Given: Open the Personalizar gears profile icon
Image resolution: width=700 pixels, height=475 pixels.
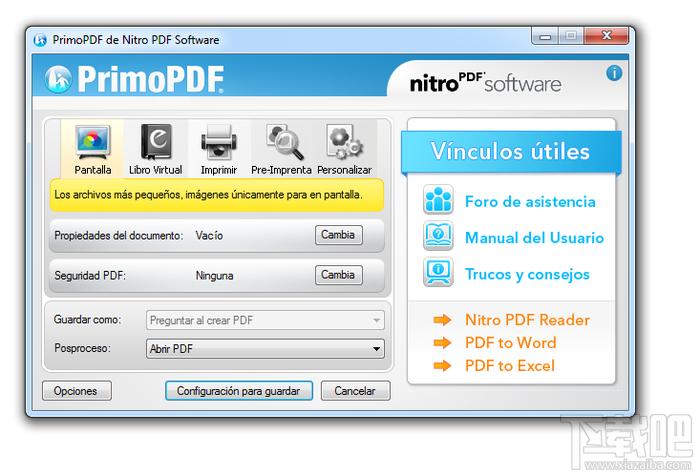Looking at the screenshot, I should pos(344,142).
